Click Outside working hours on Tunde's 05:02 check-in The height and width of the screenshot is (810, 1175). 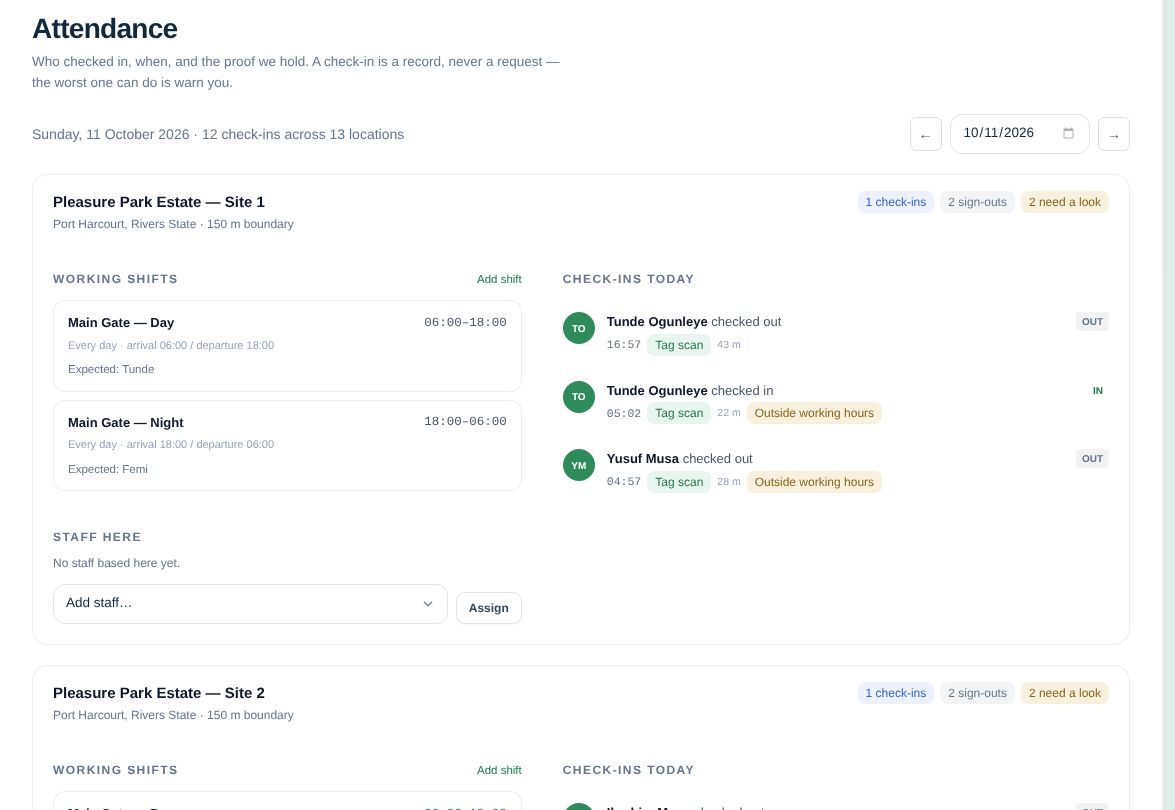click(x=814, y=413)
